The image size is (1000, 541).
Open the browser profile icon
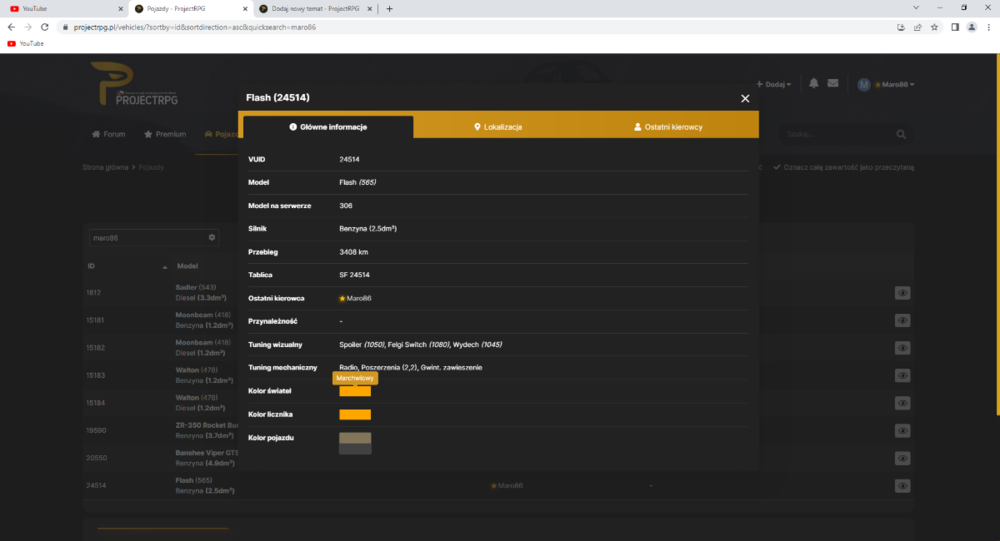point(971,27)
